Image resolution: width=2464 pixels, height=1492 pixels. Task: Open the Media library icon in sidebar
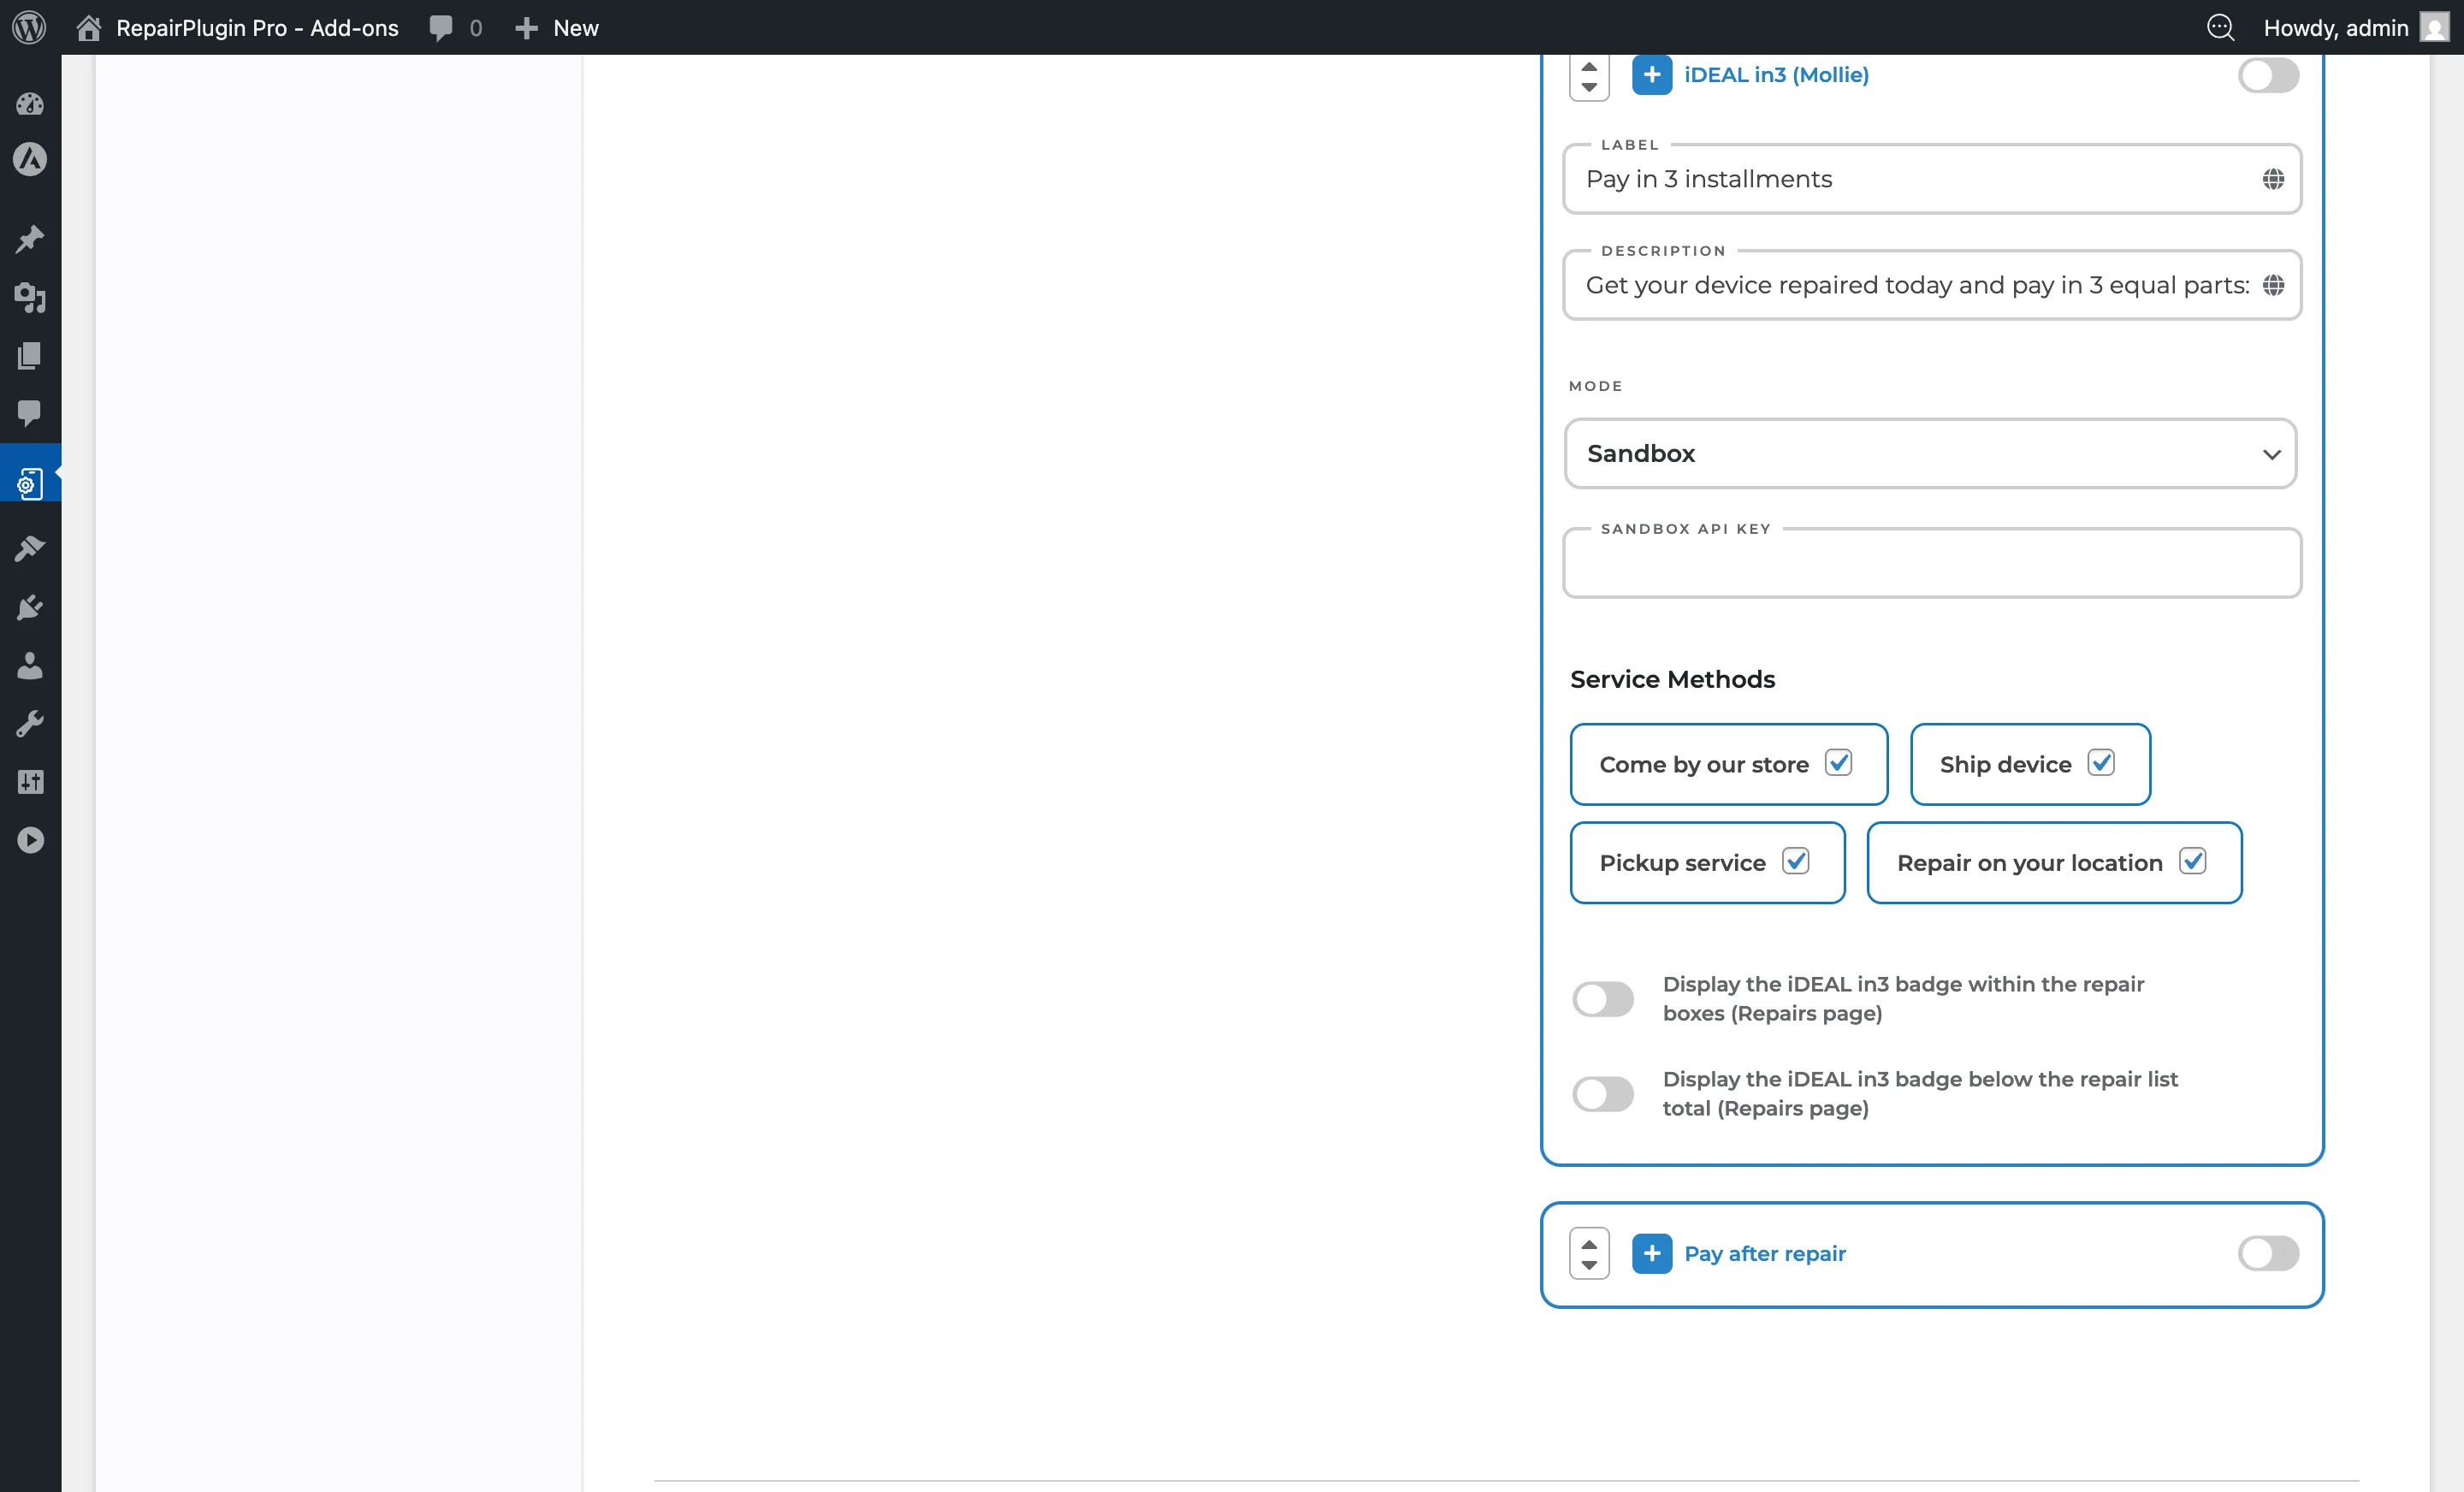(x=30, y=299)
